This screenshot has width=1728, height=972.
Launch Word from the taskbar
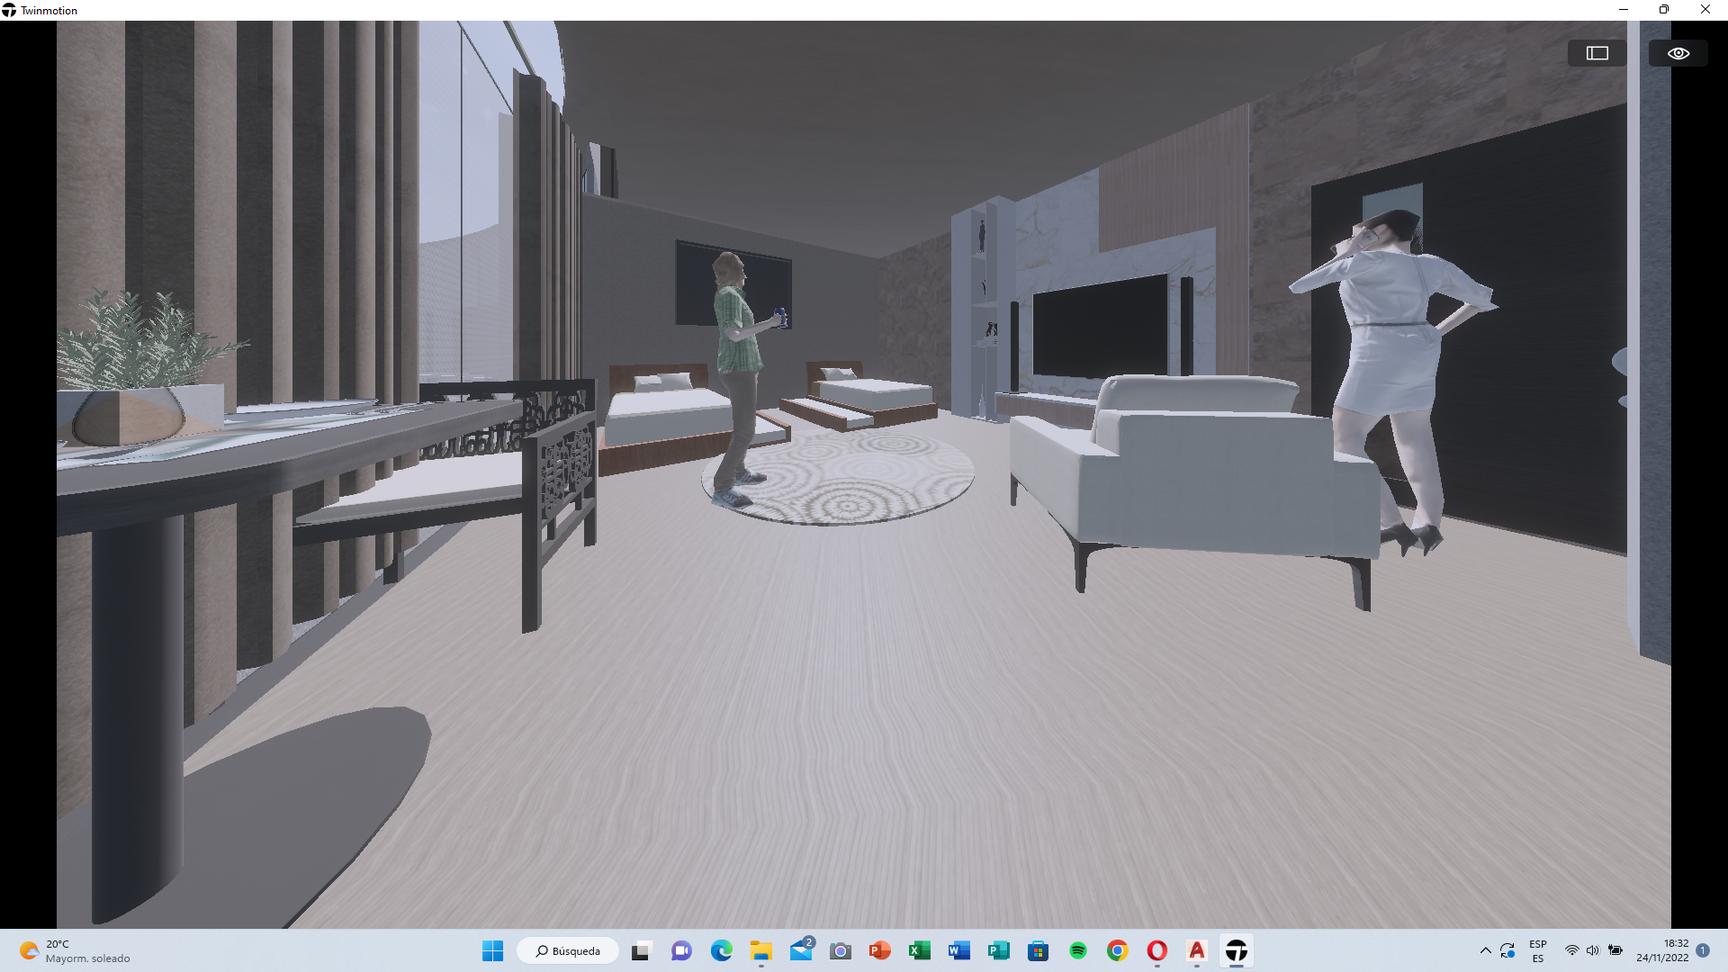(x=959, y=951)
